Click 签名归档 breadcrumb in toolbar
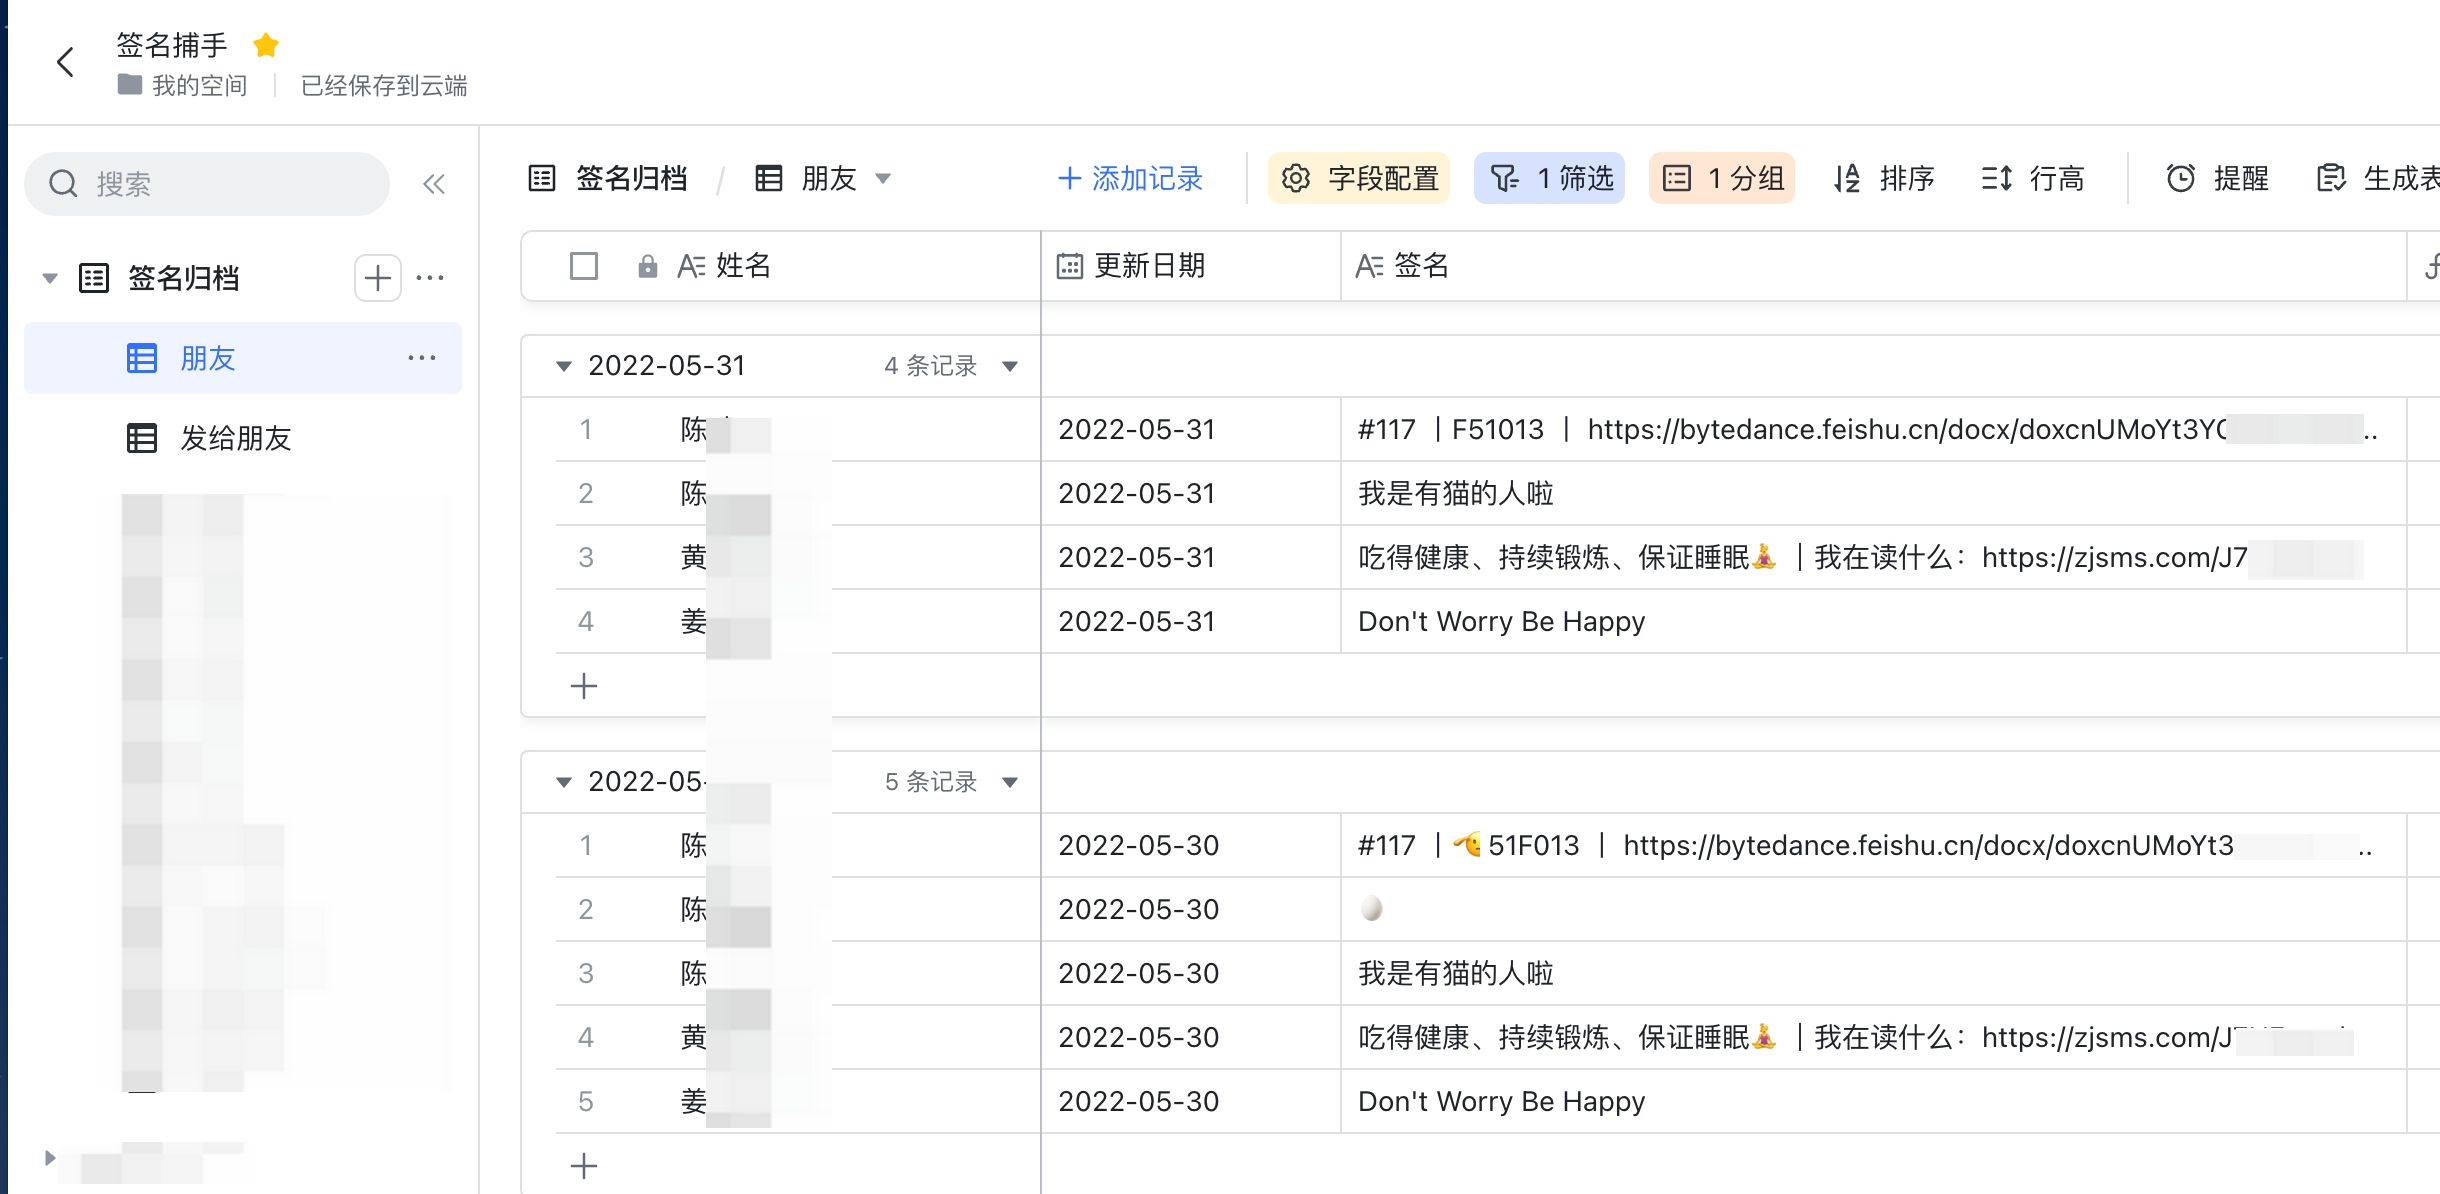2440x1194 pixels. tap(609, 179)
